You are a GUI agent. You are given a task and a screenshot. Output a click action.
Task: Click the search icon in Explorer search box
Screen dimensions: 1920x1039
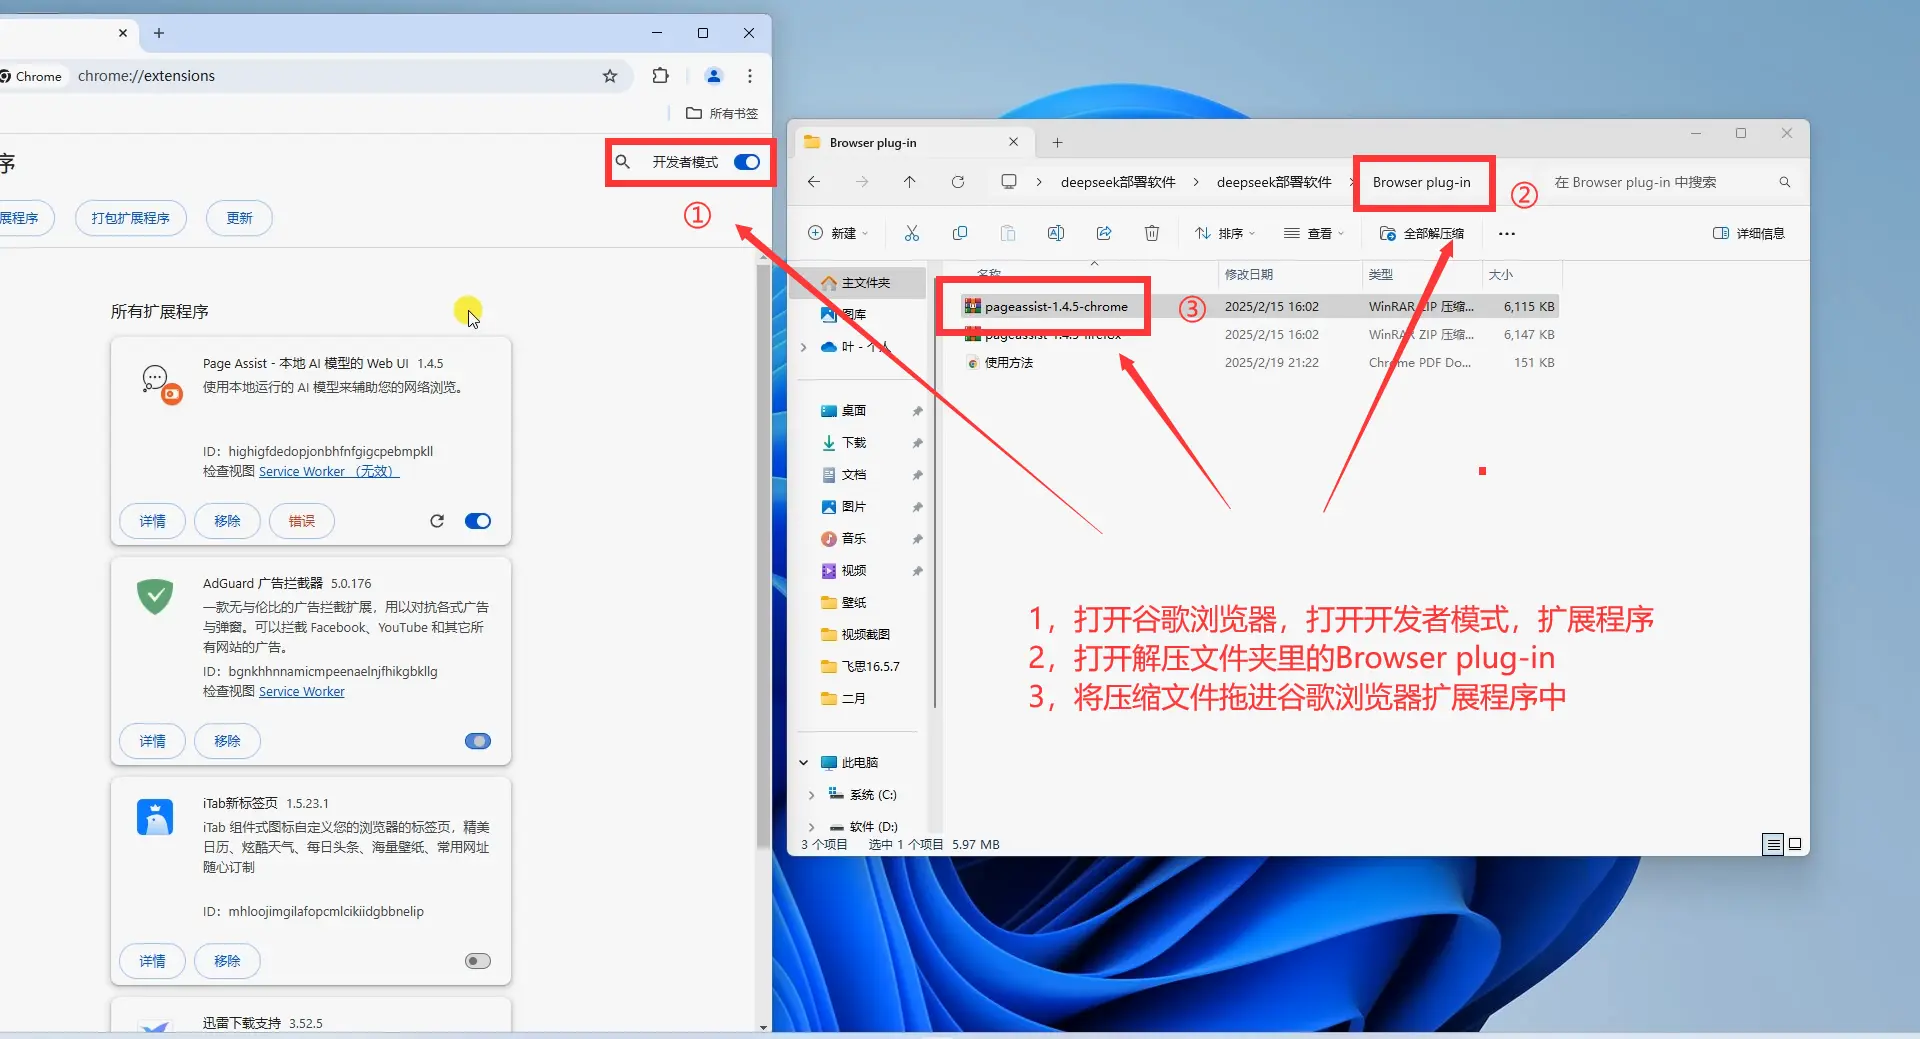[1785, 182]
